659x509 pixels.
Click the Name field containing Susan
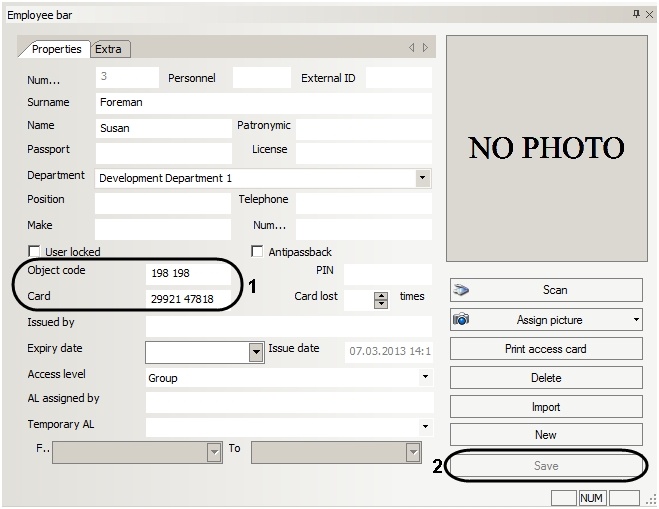point(163,128)
